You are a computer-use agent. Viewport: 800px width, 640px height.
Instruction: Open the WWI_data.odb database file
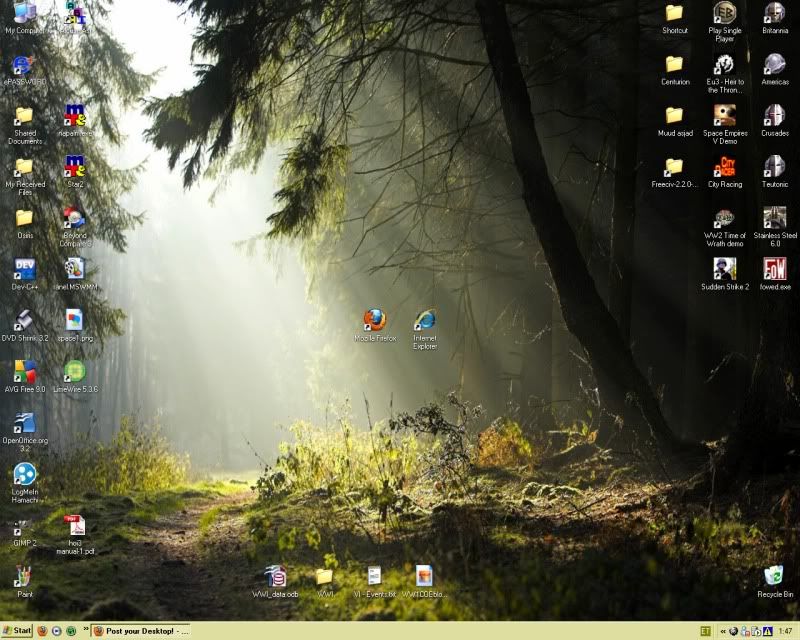(276, 582)
